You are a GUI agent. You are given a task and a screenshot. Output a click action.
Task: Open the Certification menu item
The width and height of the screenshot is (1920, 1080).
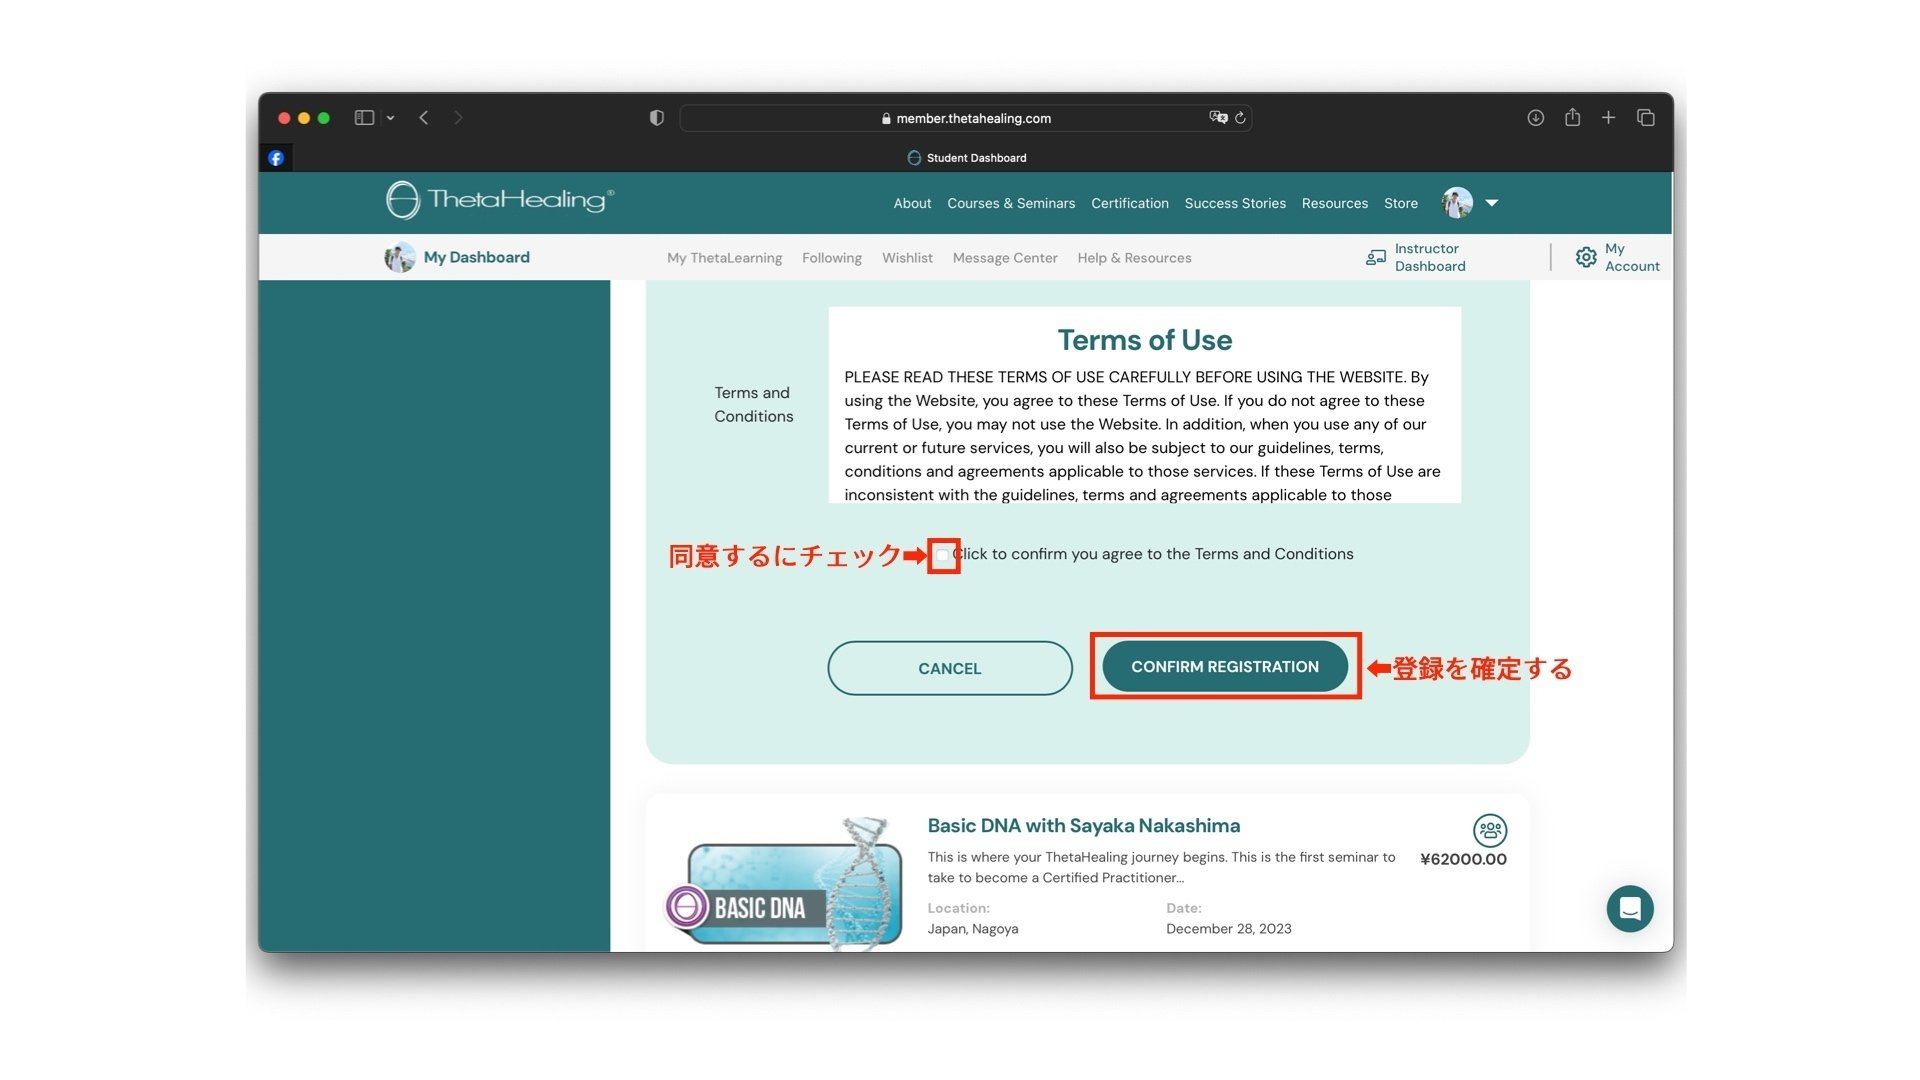pyautogui.click(x=1130, y=203)
